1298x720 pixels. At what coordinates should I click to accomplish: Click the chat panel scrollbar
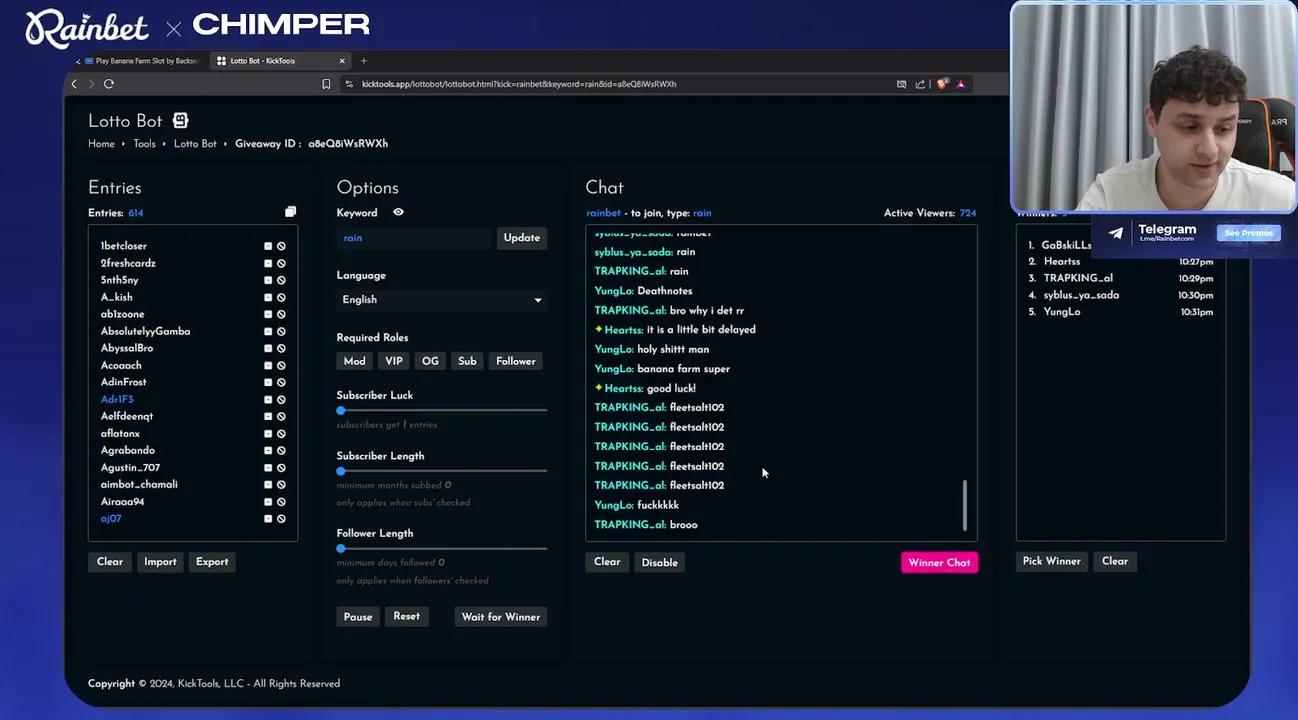(x=965, y=505)
